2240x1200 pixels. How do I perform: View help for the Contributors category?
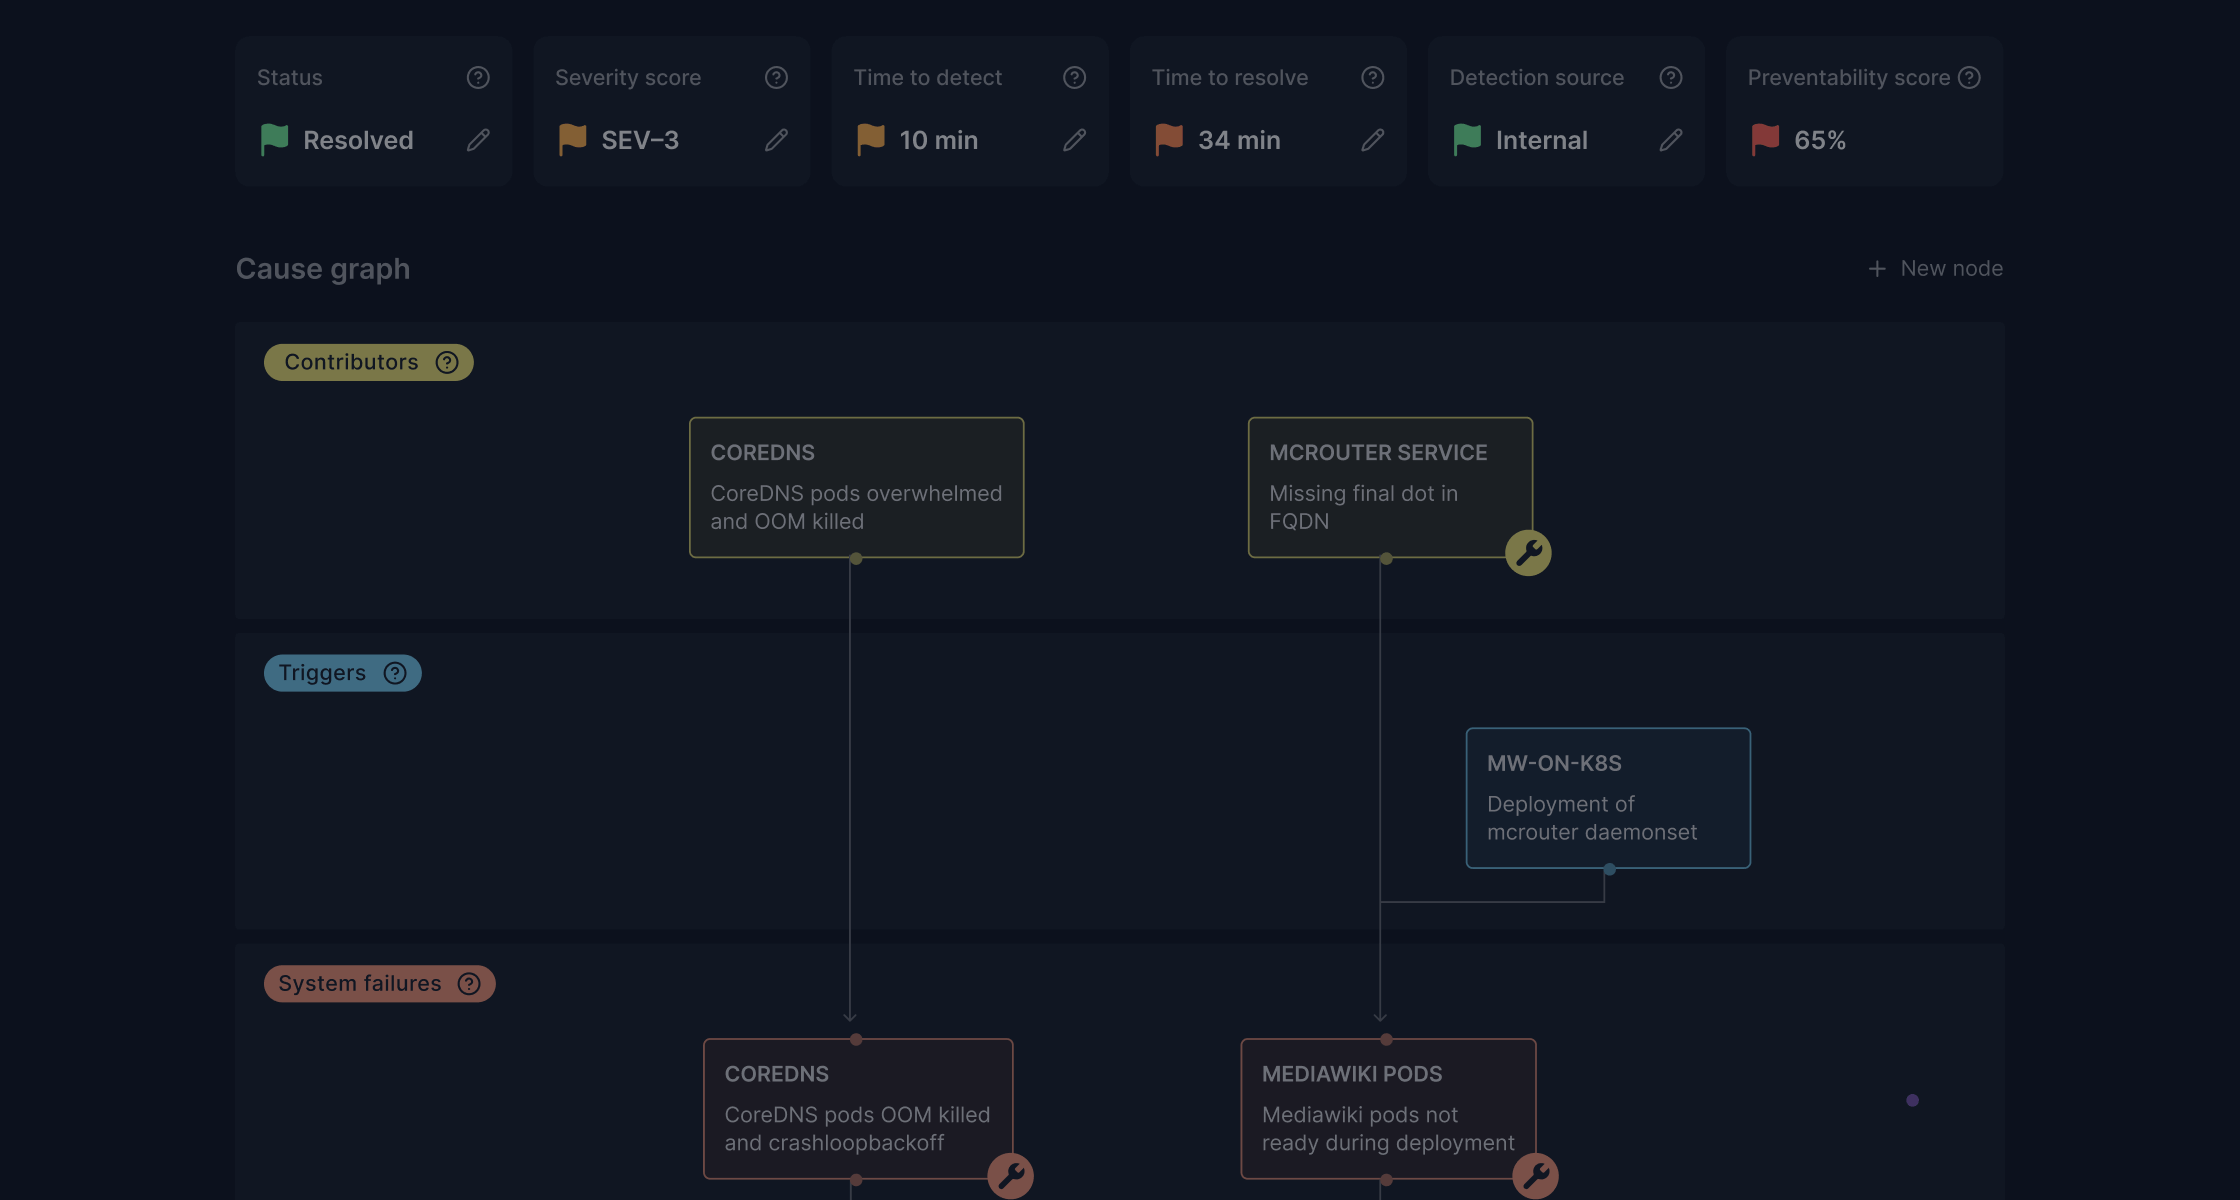[447, 362]
